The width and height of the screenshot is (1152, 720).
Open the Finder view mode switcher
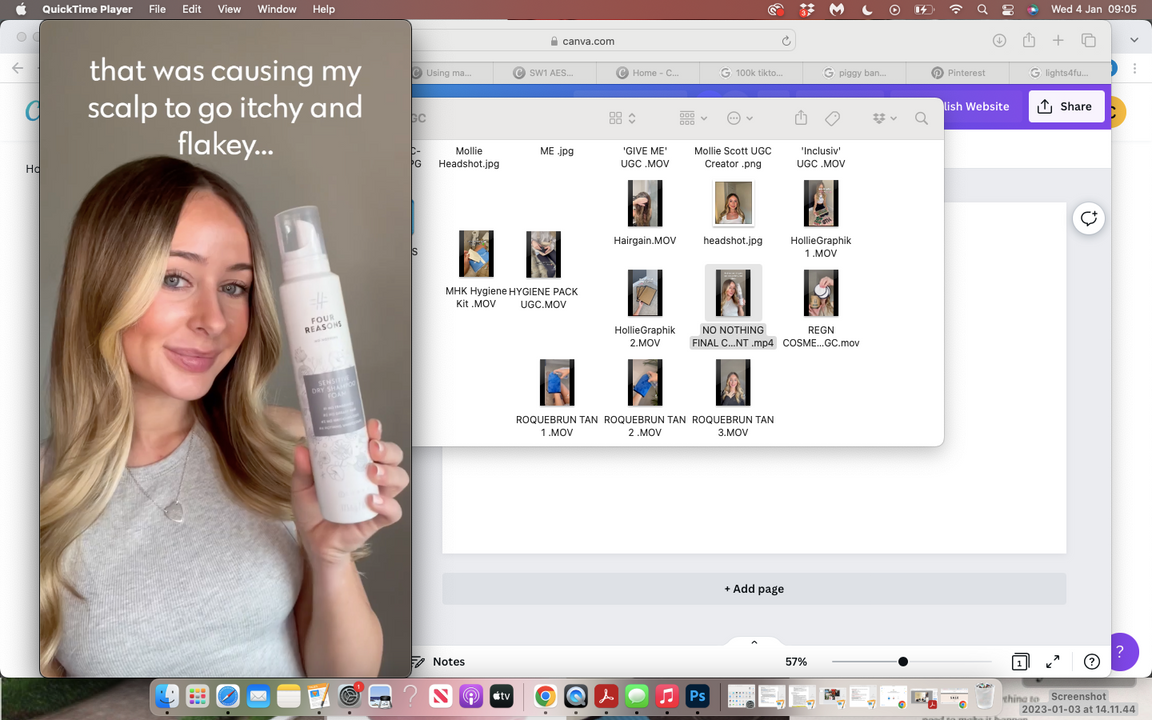point(622,118)
